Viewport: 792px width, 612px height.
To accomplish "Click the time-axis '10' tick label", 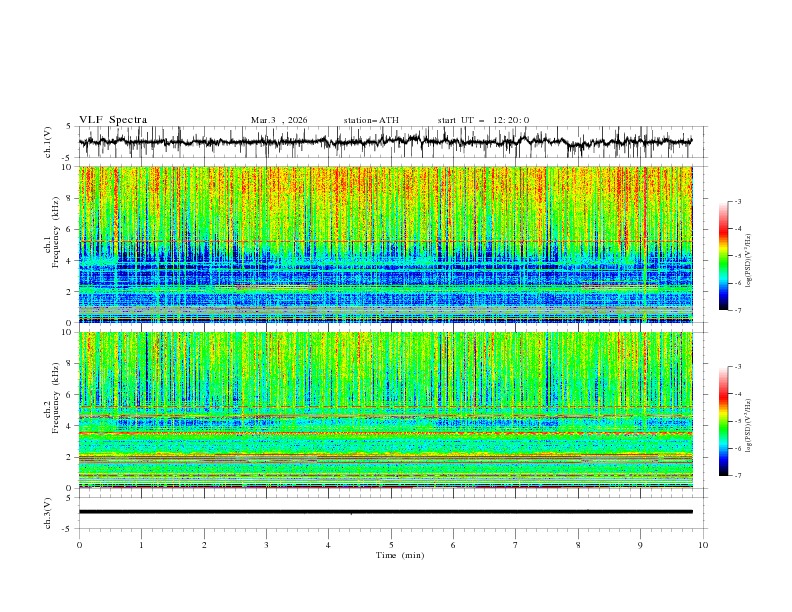I will [x=703, y=545].
